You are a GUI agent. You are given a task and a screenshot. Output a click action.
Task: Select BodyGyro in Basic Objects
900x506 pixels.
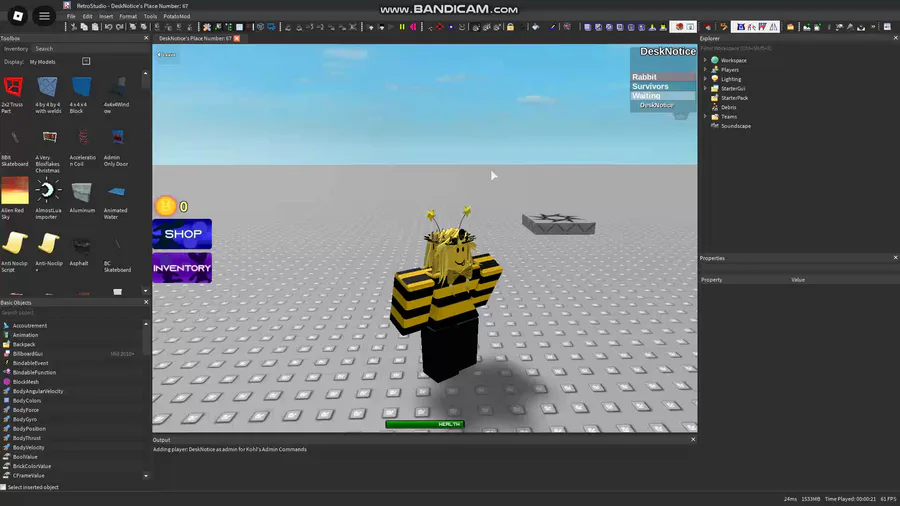(x=25, y=419)
